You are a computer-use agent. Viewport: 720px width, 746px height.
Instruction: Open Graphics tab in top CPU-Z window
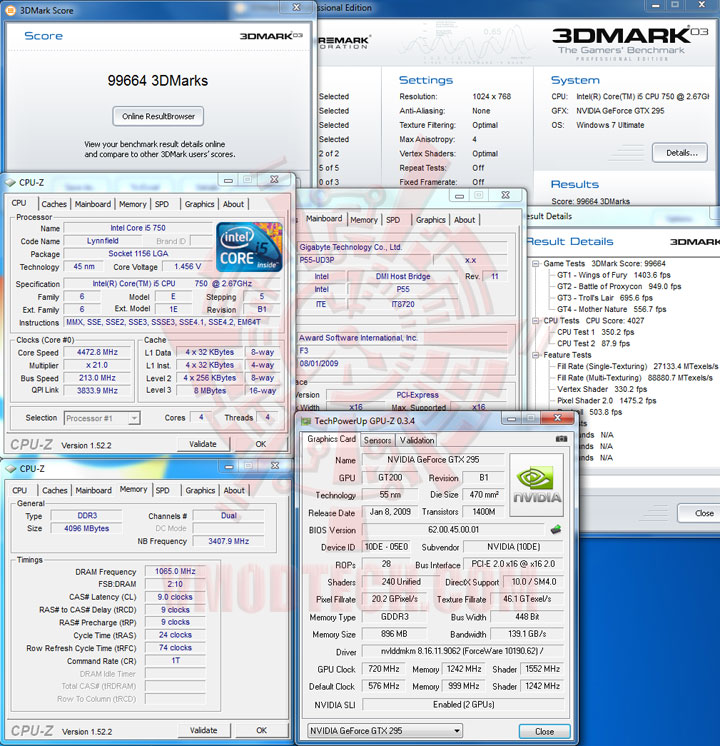point(199,204)
